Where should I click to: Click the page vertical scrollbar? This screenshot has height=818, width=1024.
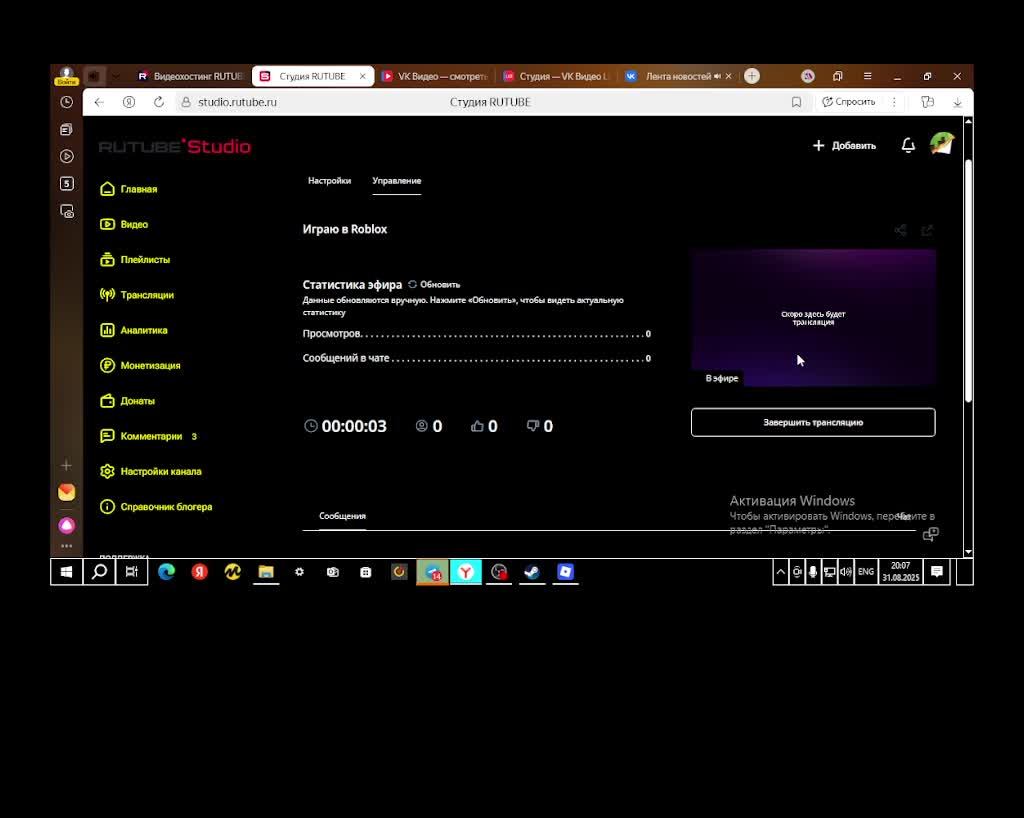pos(968,281)
